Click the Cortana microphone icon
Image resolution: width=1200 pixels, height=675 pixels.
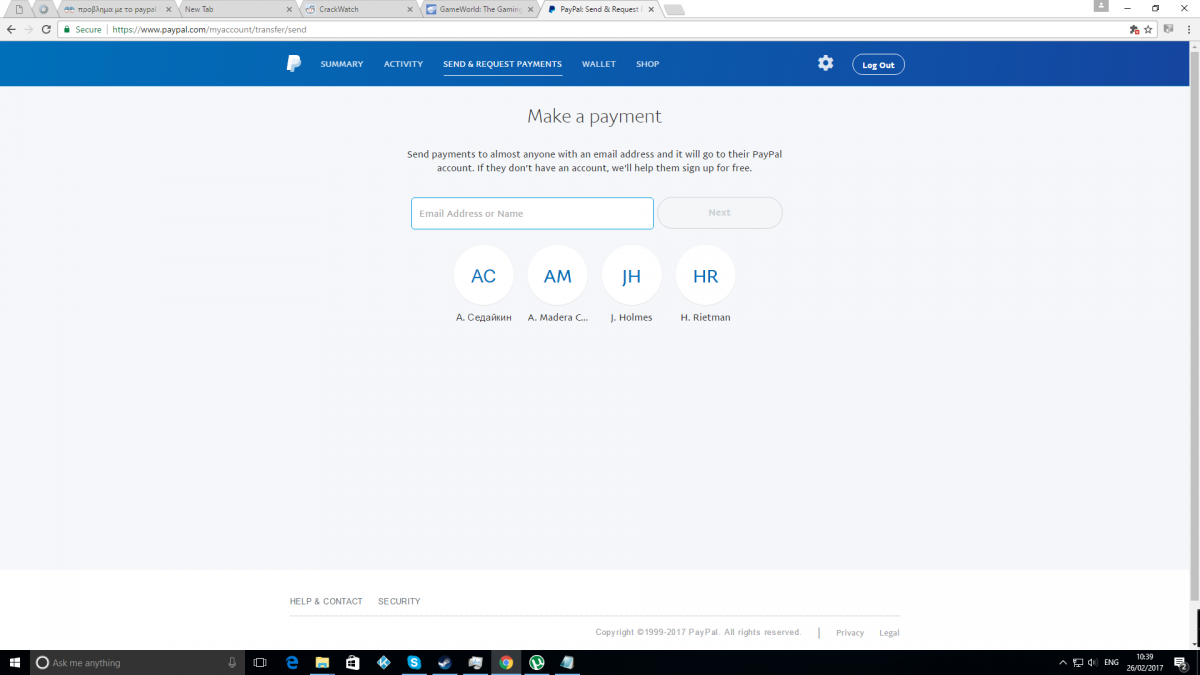point(232,662)
